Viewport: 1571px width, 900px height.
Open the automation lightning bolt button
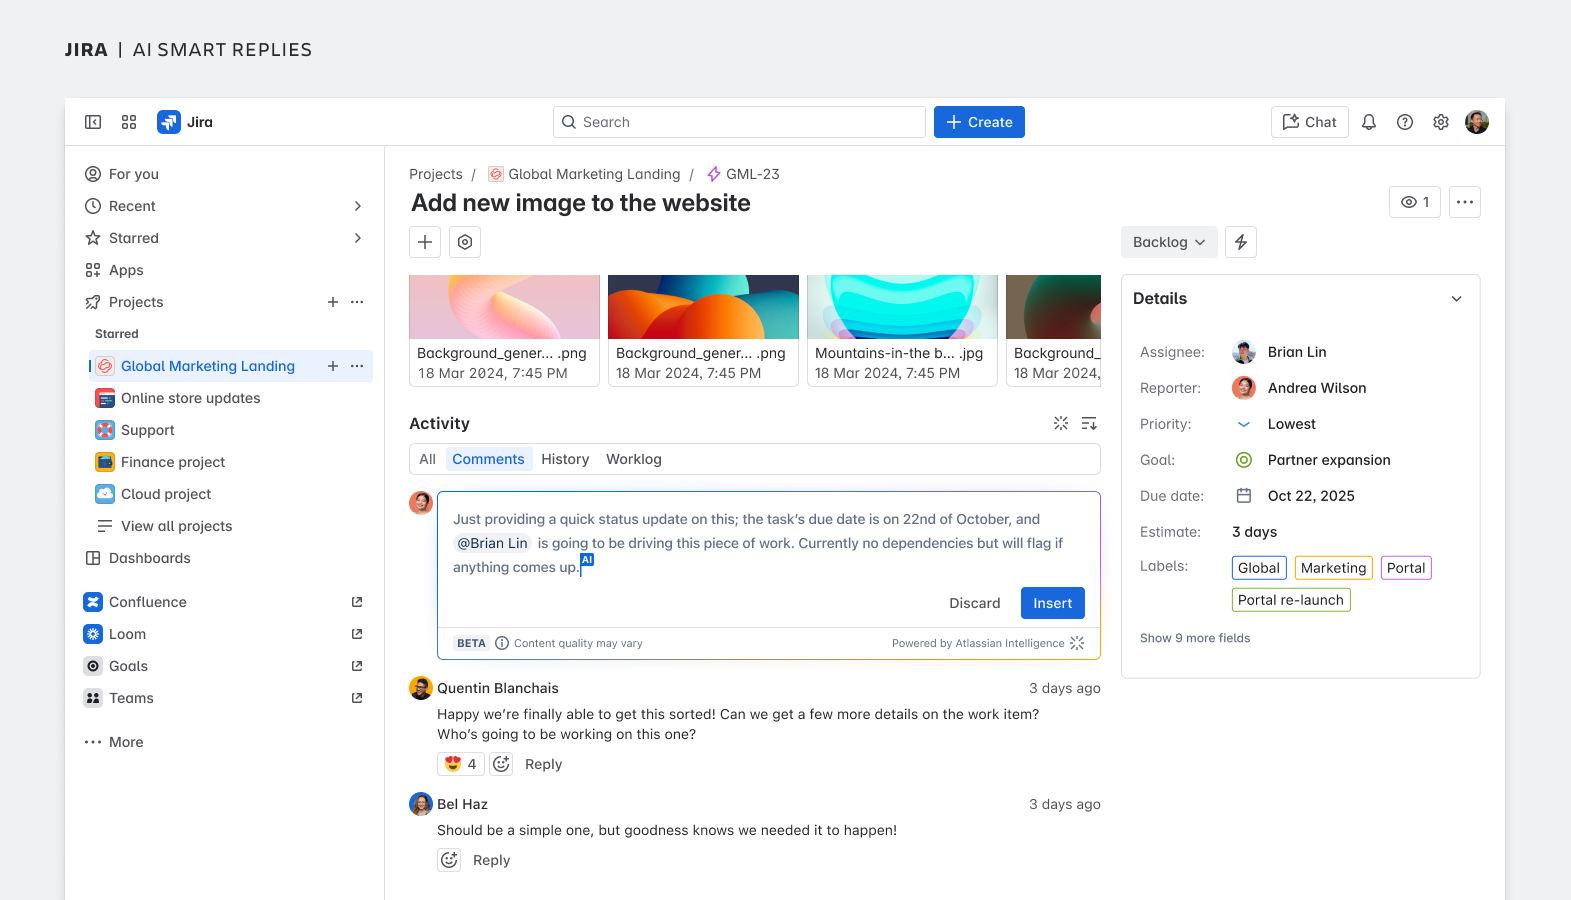pyautogui.click(x=1241, y=242)
